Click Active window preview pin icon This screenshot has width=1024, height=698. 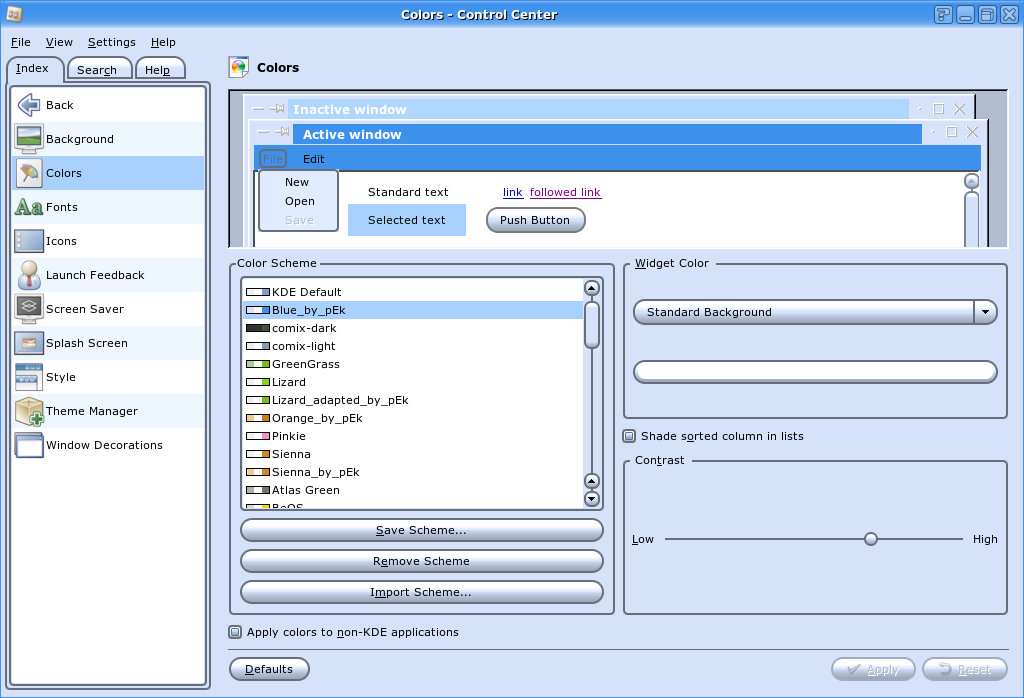point(282,132)
